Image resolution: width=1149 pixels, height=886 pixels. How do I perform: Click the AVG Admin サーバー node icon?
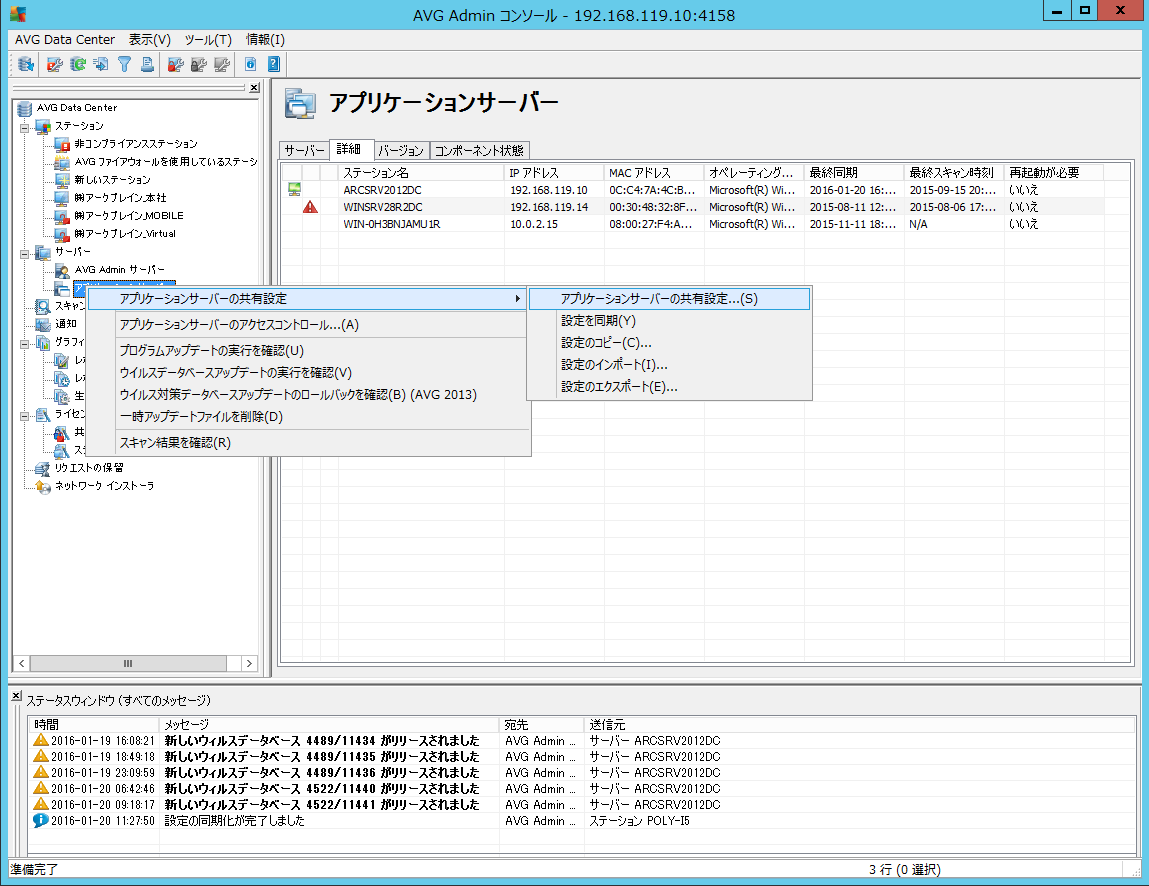[x=62, y=270]
